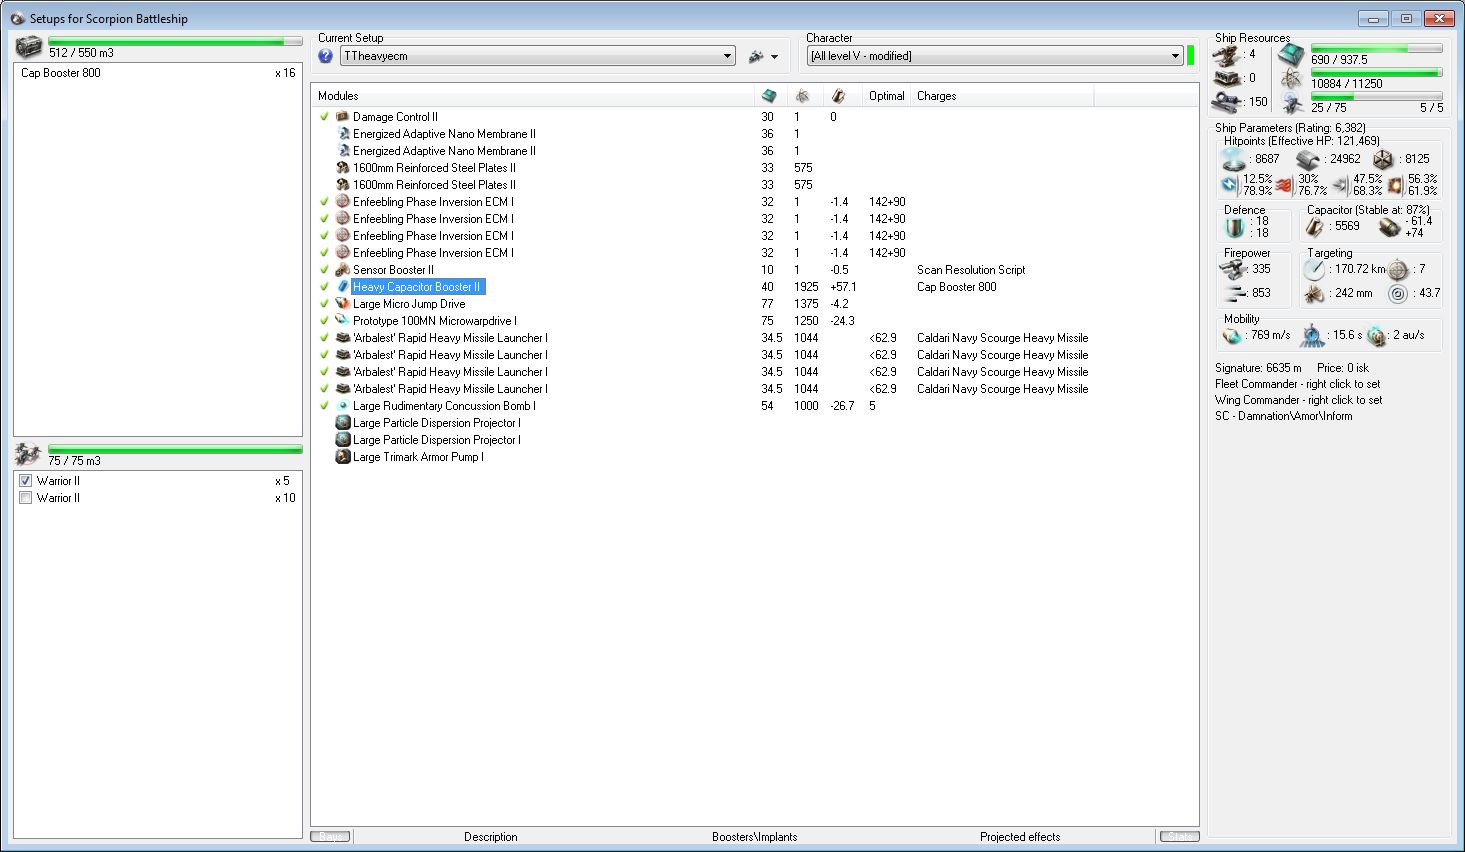Click the launcher hardpoints icon in Ship Resources
The width and height of the screenshot is (1465, 852).
[1228, 78]
